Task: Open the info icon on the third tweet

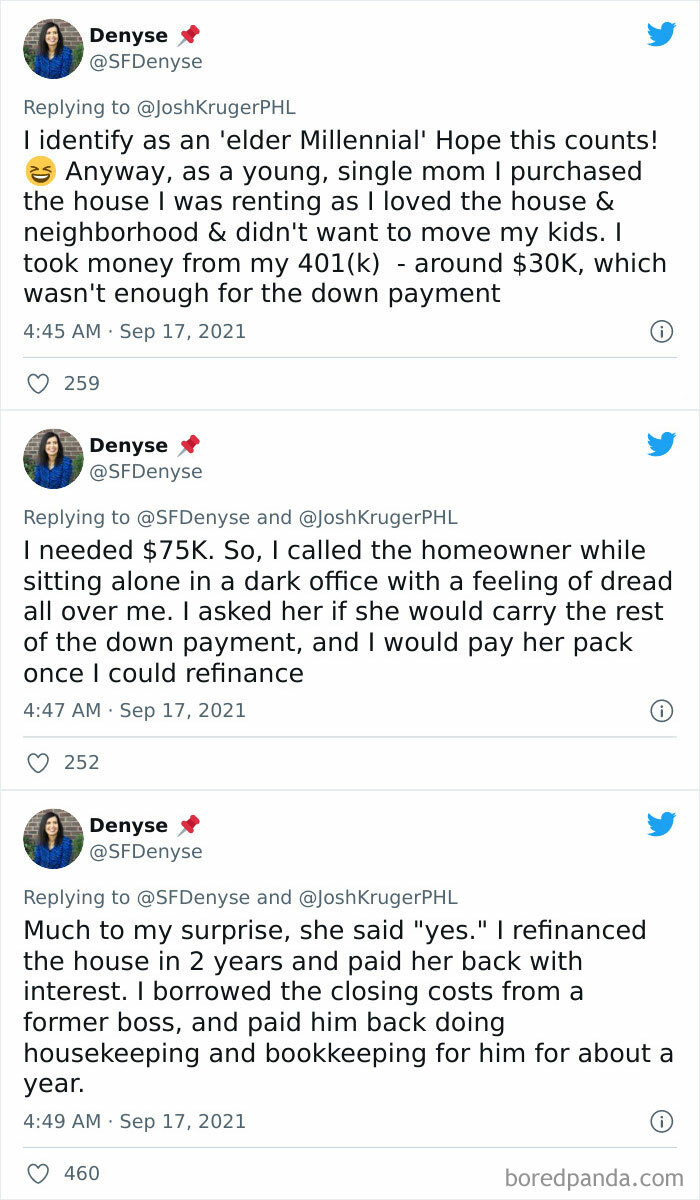Action: pyautogui.click(x=662, y=1121)
